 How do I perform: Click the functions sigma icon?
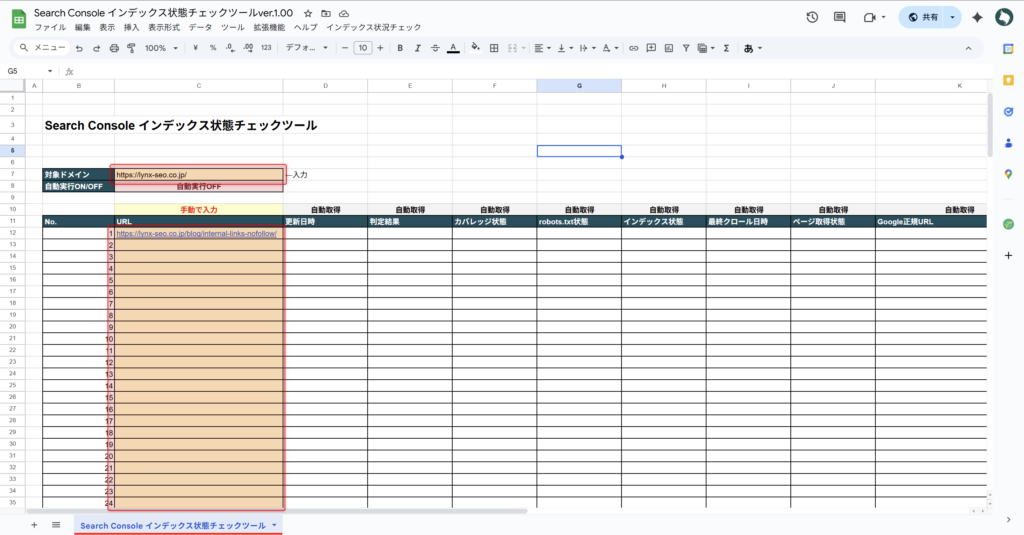pyautogui.click(x=726, y=48)
